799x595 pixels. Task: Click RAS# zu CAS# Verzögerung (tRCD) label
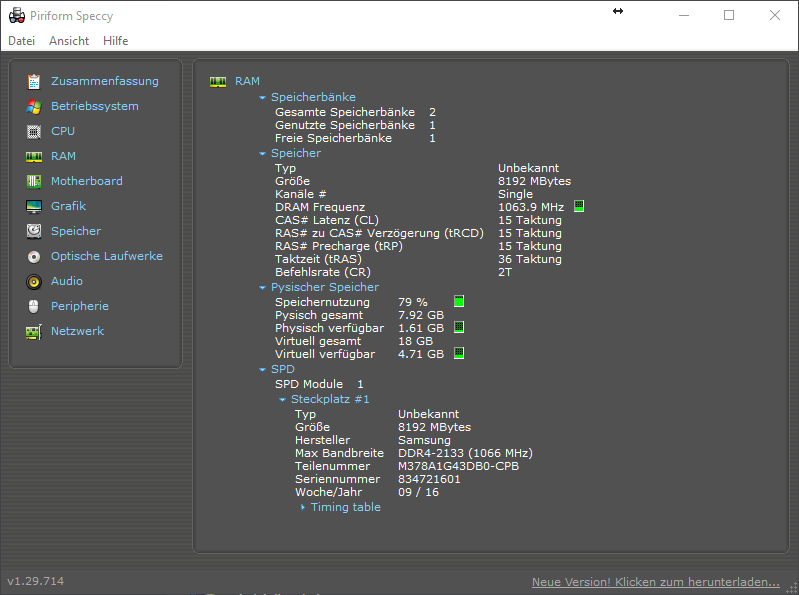point(379,233)
